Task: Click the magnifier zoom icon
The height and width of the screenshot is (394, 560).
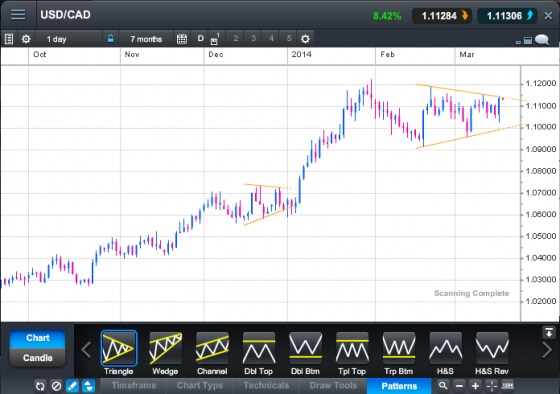Action: coord(443,386)
